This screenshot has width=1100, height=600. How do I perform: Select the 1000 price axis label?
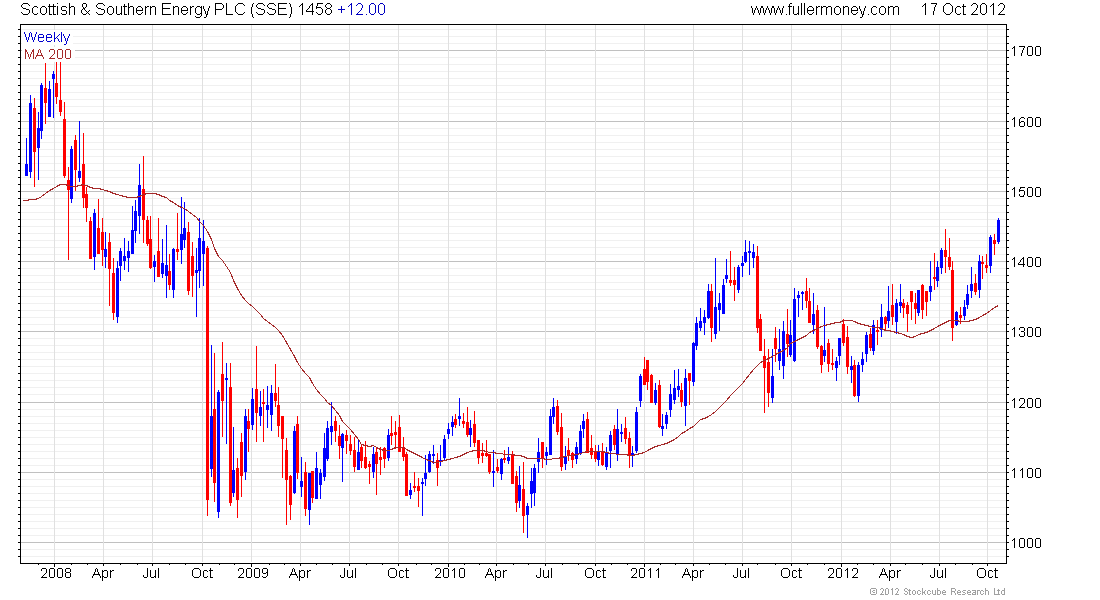pos(1026,543)
